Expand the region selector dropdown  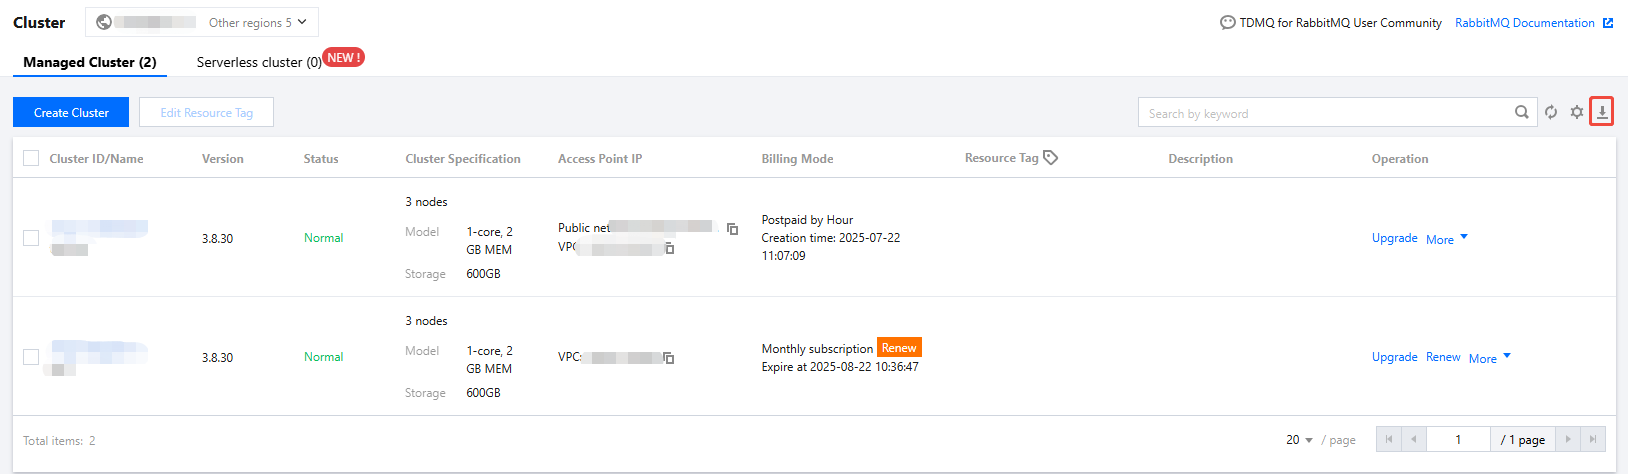click(202, 22)
